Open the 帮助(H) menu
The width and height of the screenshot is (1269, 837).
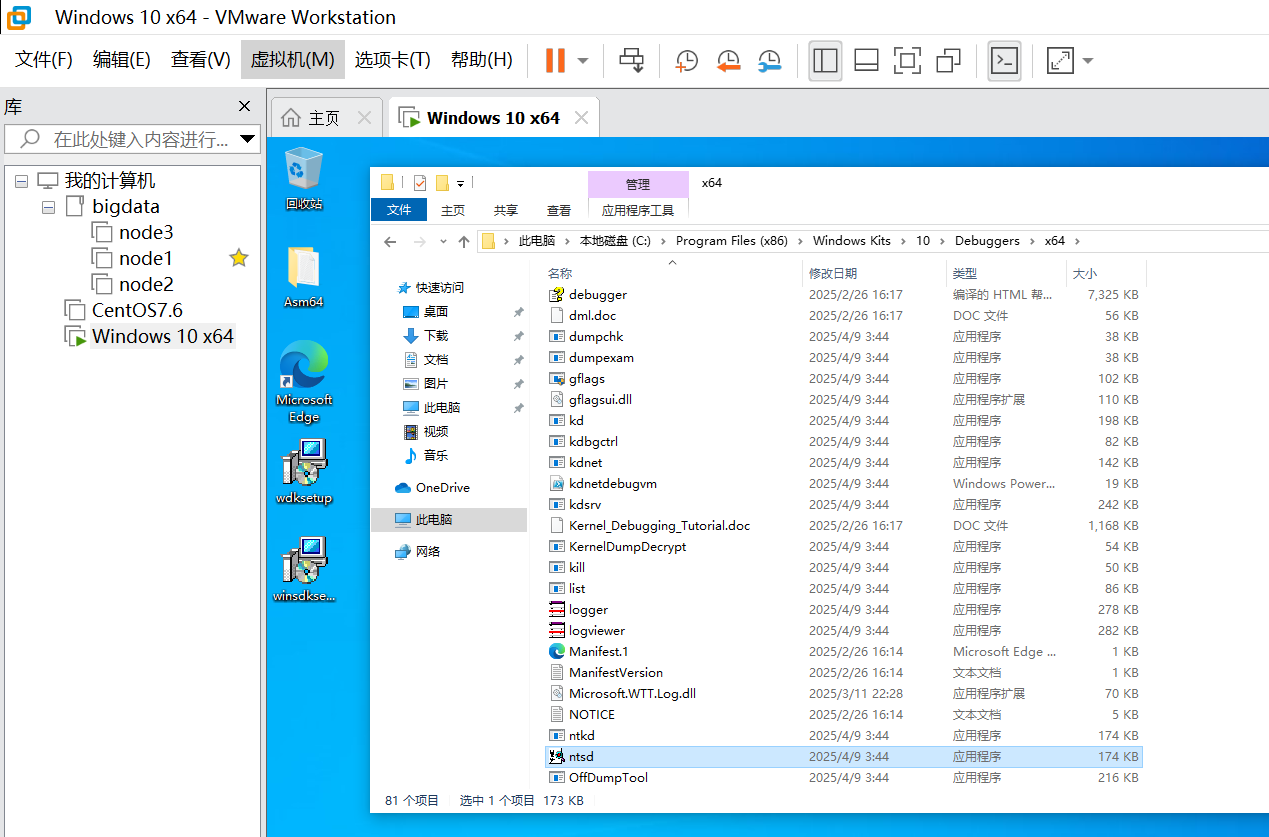tap(481, 60)
